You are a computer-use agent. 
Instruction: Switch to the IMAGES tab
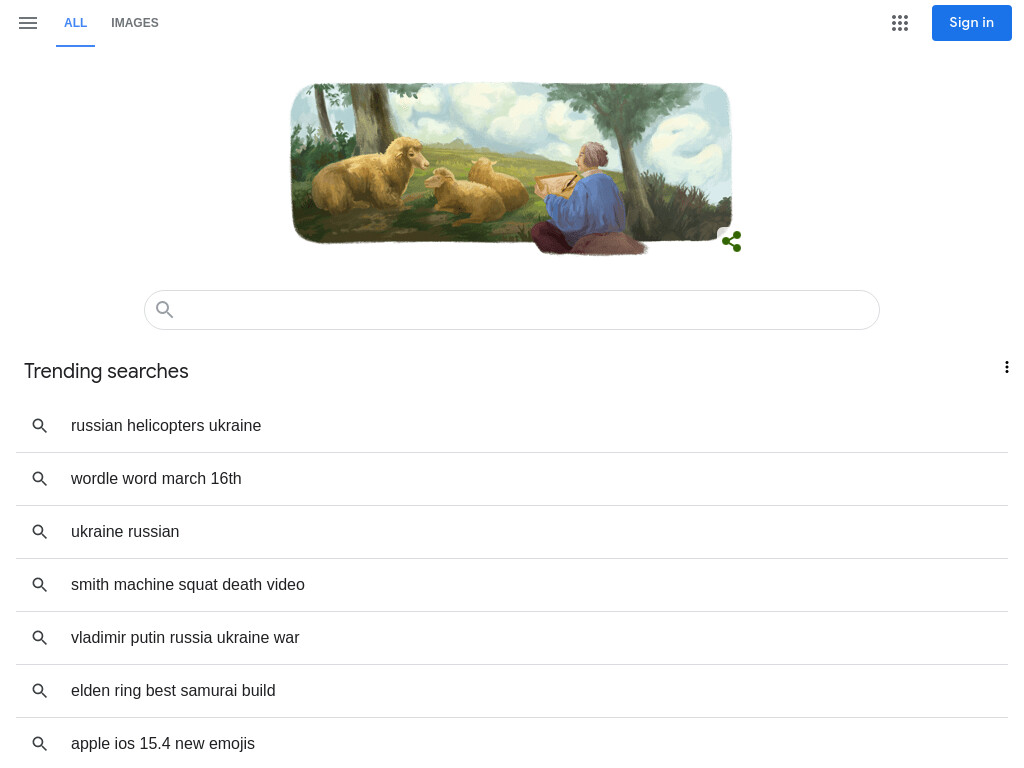[135, 23]
